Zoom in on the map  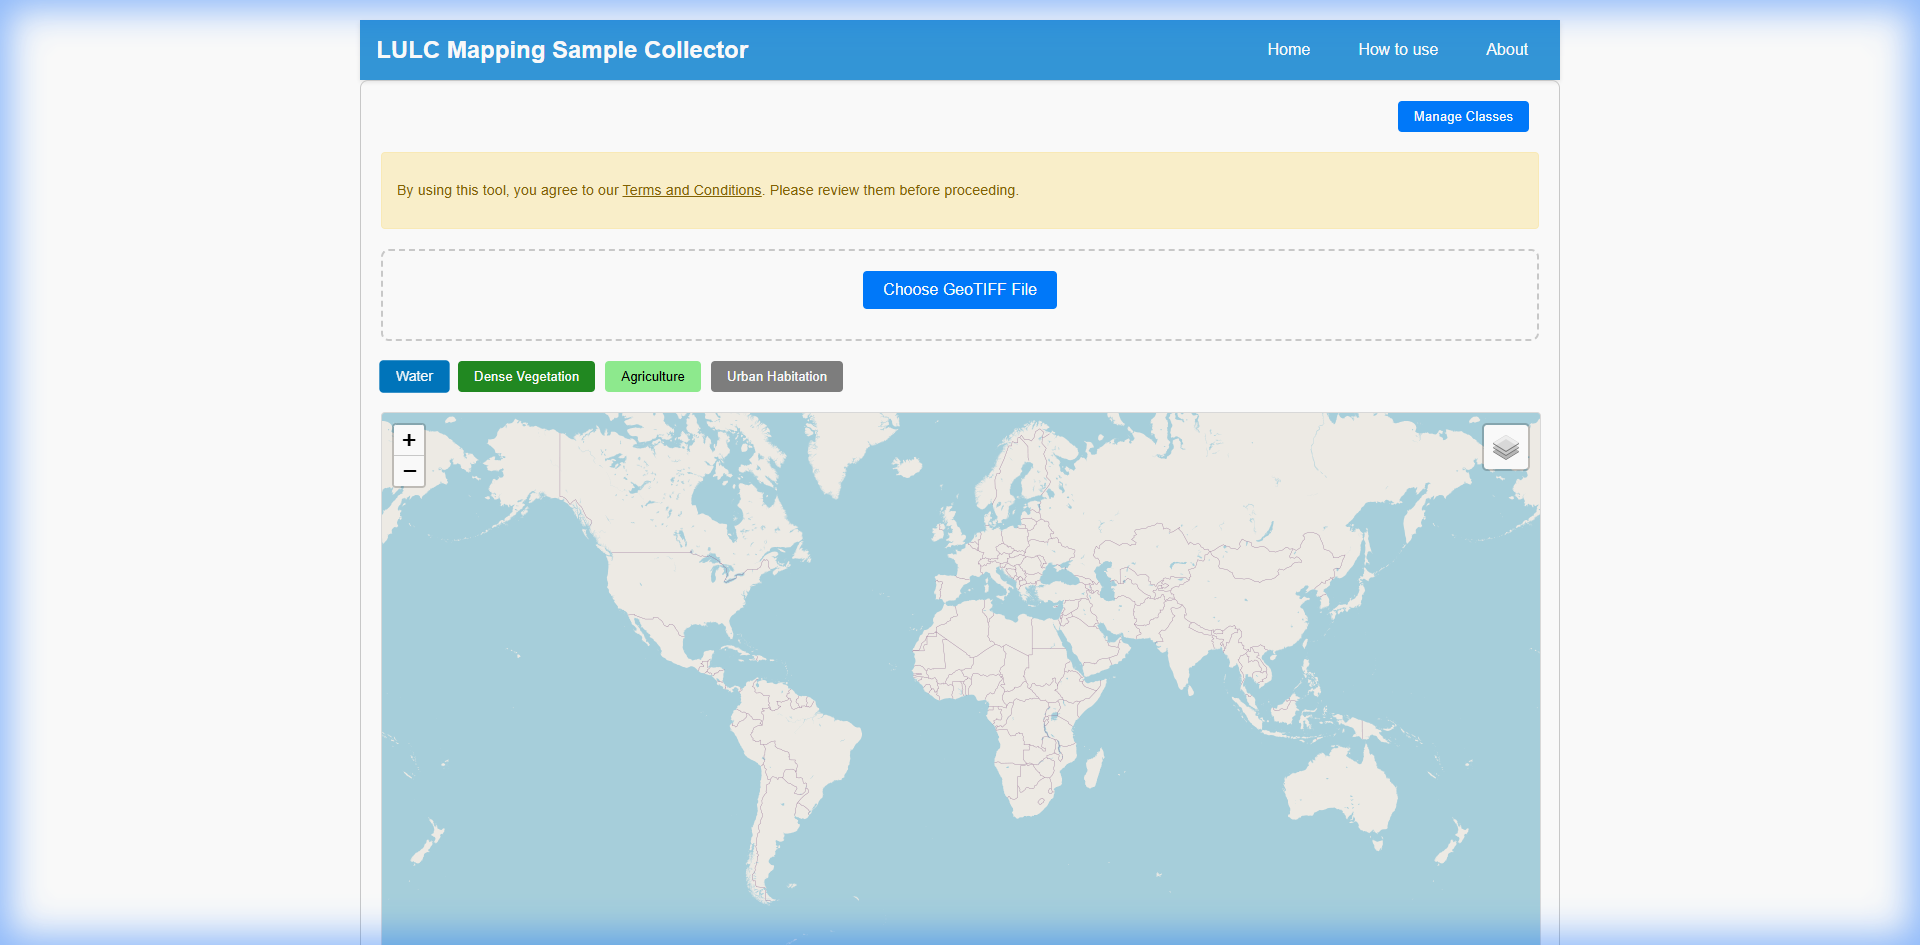pyautogui.click(x=409, y=440)
